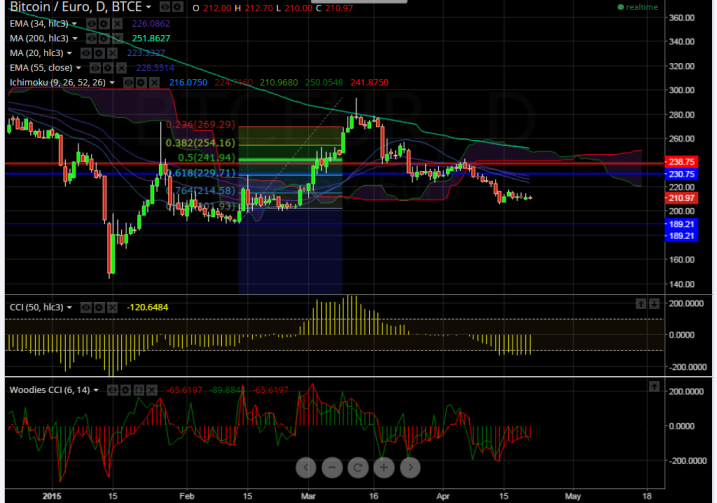Expand the Ichimoku (9, 26, 52, 26) dropdown arrow
This screenshot has height=503, width=717.
click(112, 83)
